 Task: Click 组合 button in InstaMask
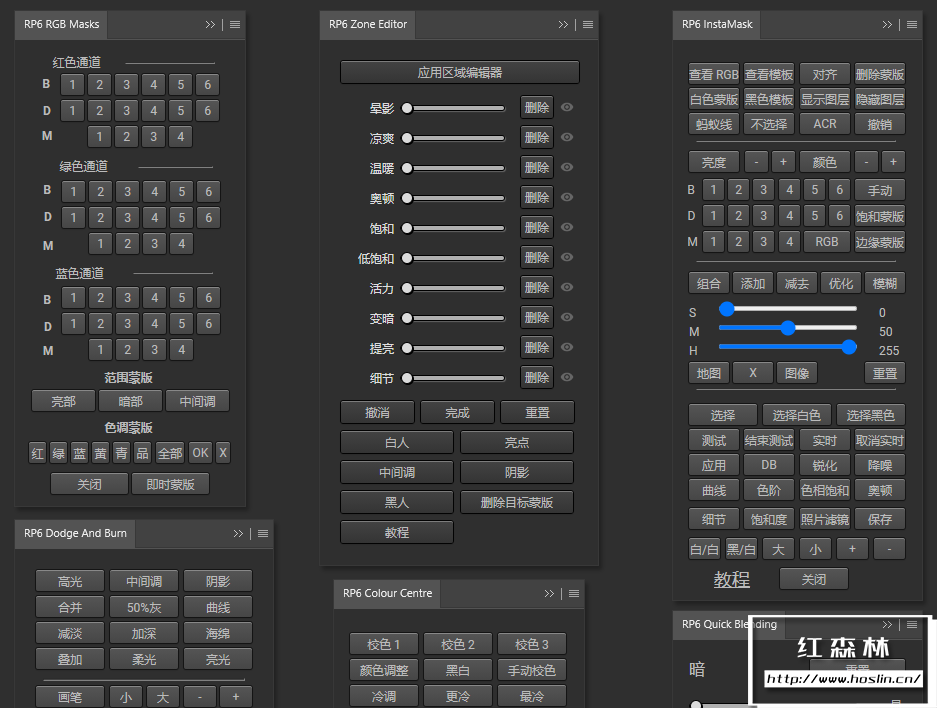709,284
